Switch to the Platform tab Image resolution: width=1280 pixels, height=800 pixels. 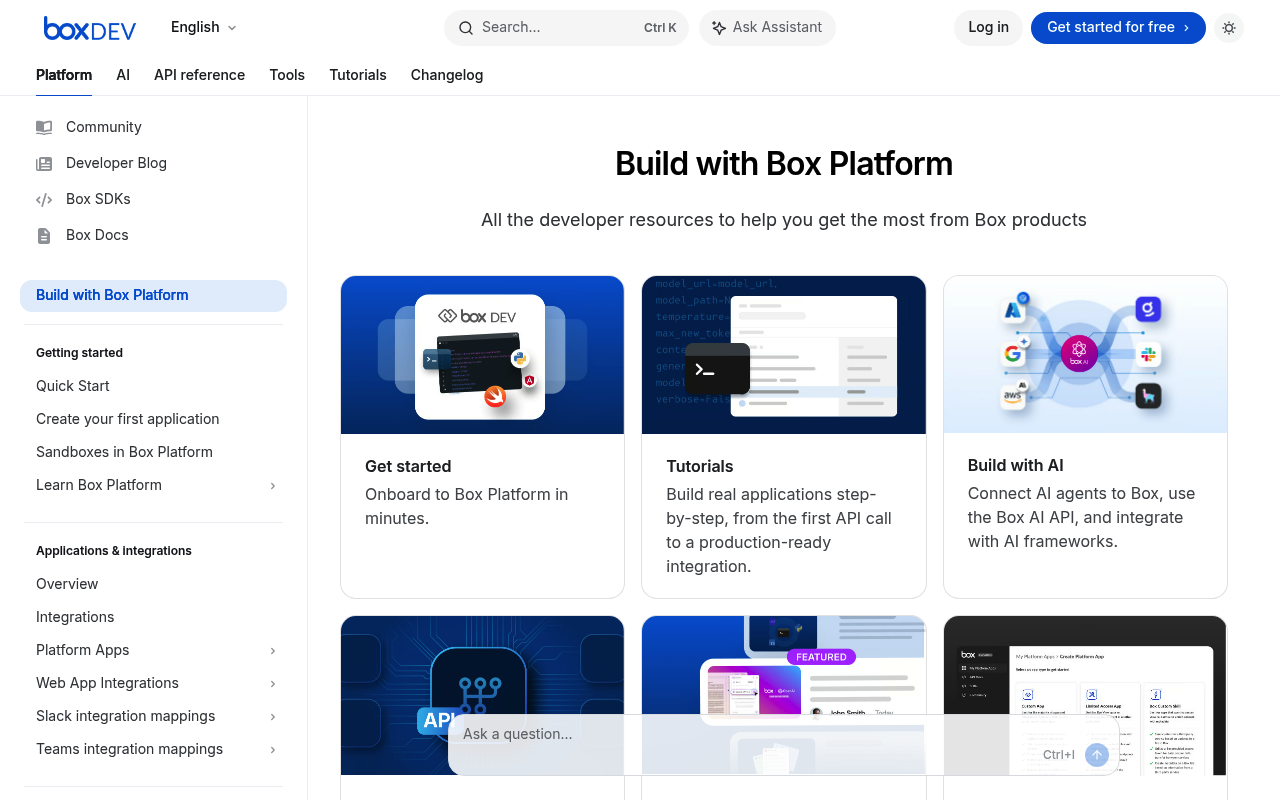click(x=64, y=75)
